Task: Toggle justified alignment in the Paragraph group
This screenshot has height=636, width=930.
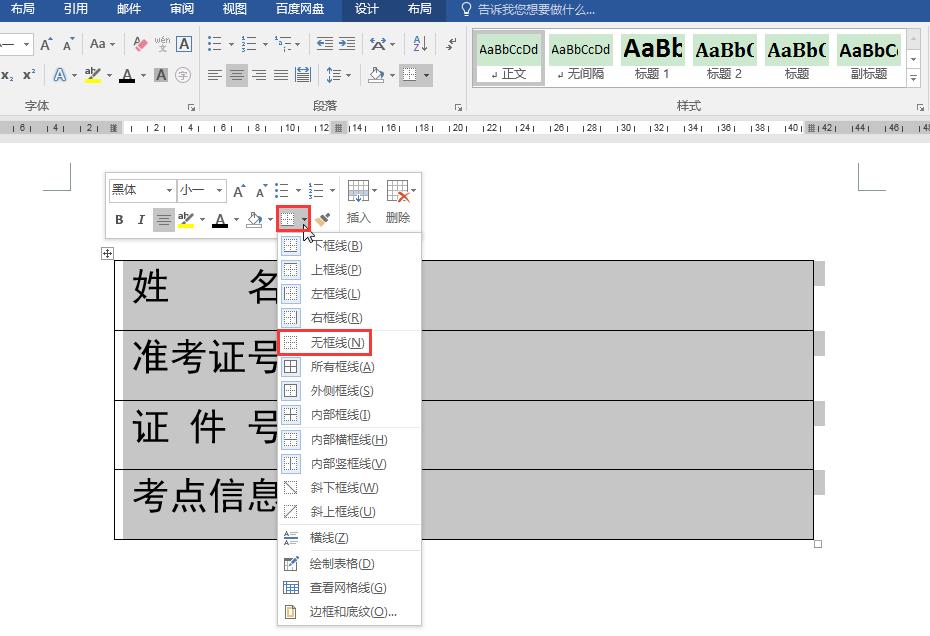Action: (x=281, y=74)
